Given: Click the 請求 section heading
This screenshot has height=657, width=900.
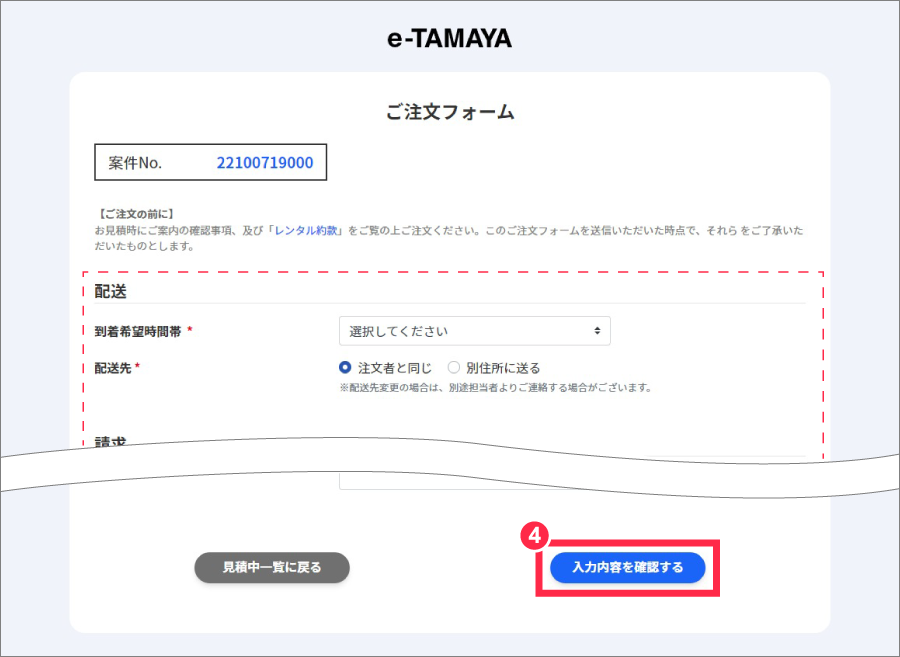Looking at the screenshot, I should tap(110, 441).
